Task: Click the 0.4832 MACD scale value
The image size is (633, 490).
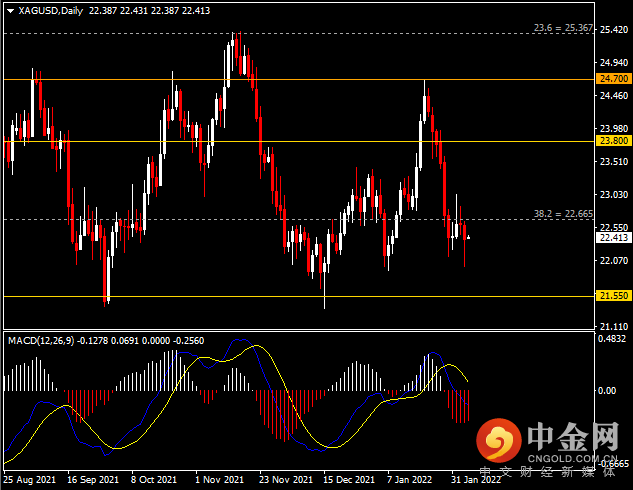Action: click(612, 339)
